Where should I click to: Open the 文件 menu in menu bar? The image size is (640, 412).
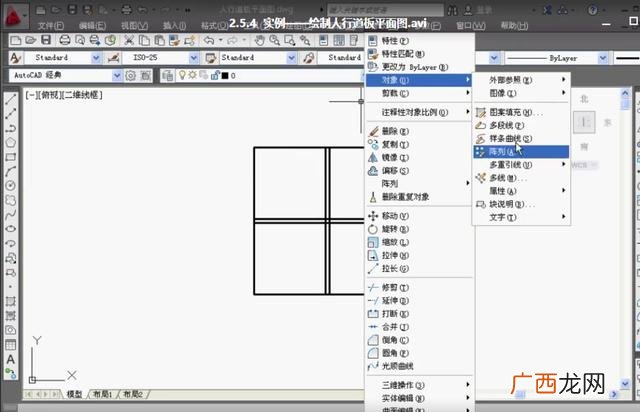click(51, 26)
